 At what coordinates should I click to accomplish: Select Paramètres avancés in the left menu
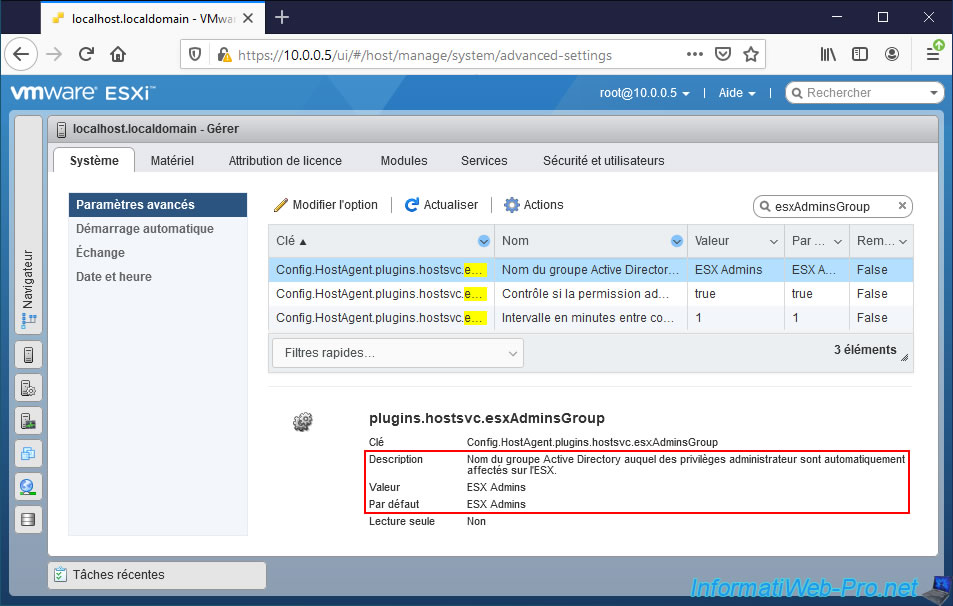point(158,205)
